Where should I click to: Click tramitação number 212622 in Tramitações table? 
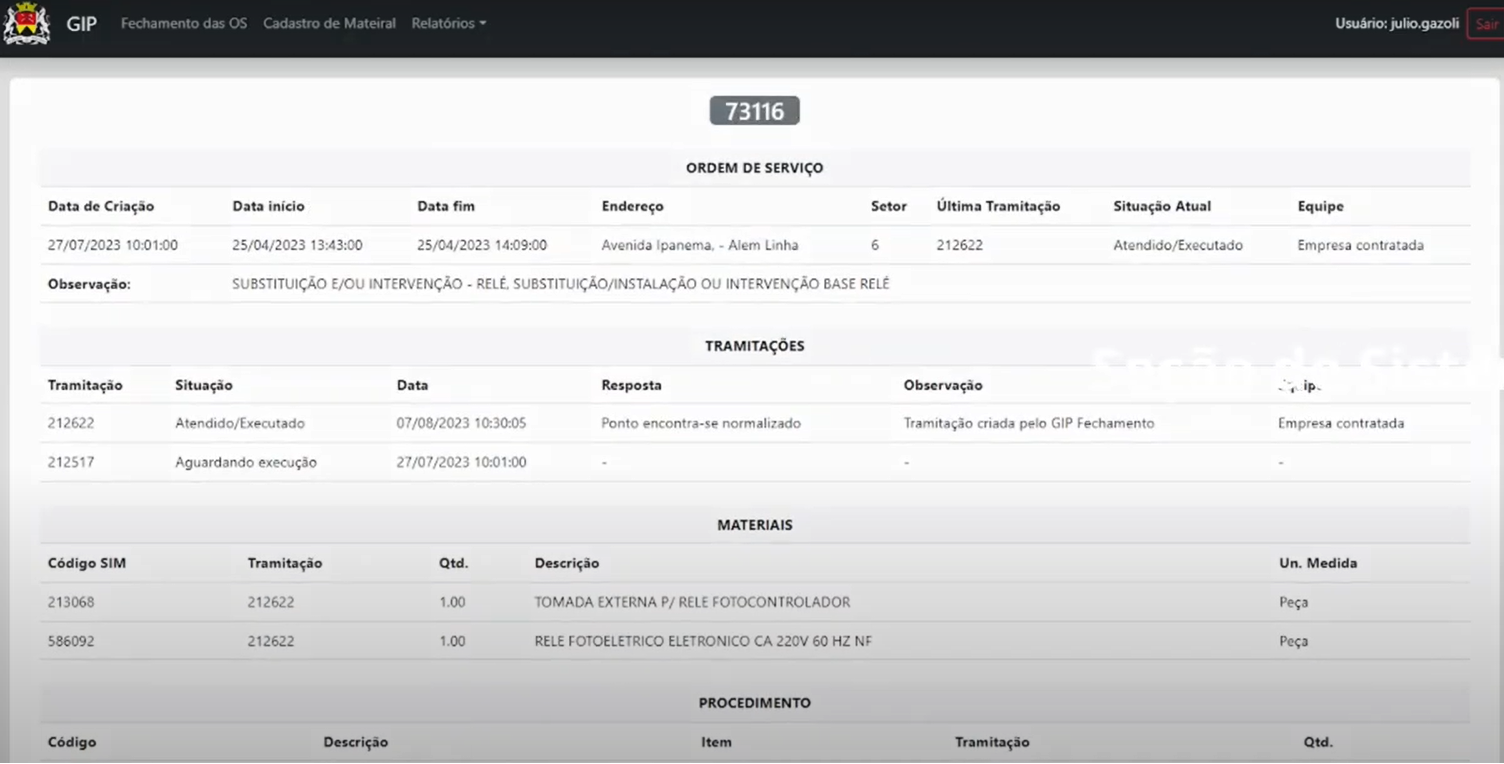pos(71,423)
